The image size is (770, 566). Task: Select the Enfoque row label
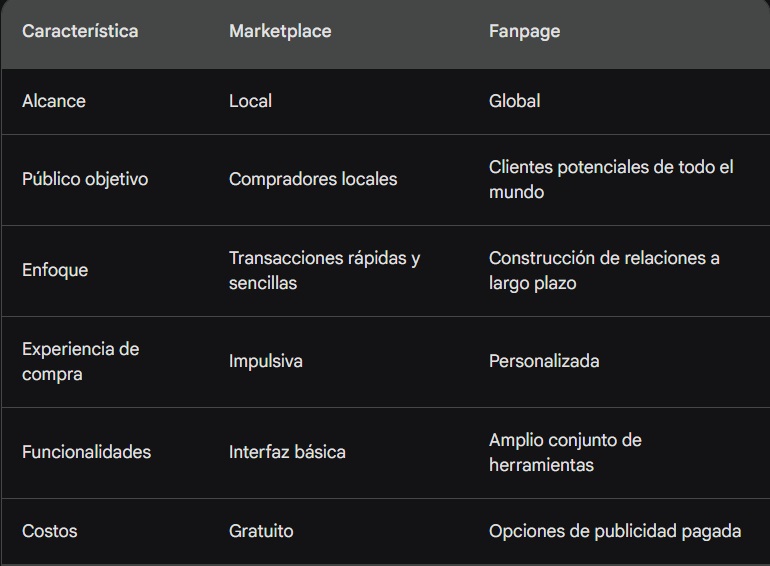55,270
